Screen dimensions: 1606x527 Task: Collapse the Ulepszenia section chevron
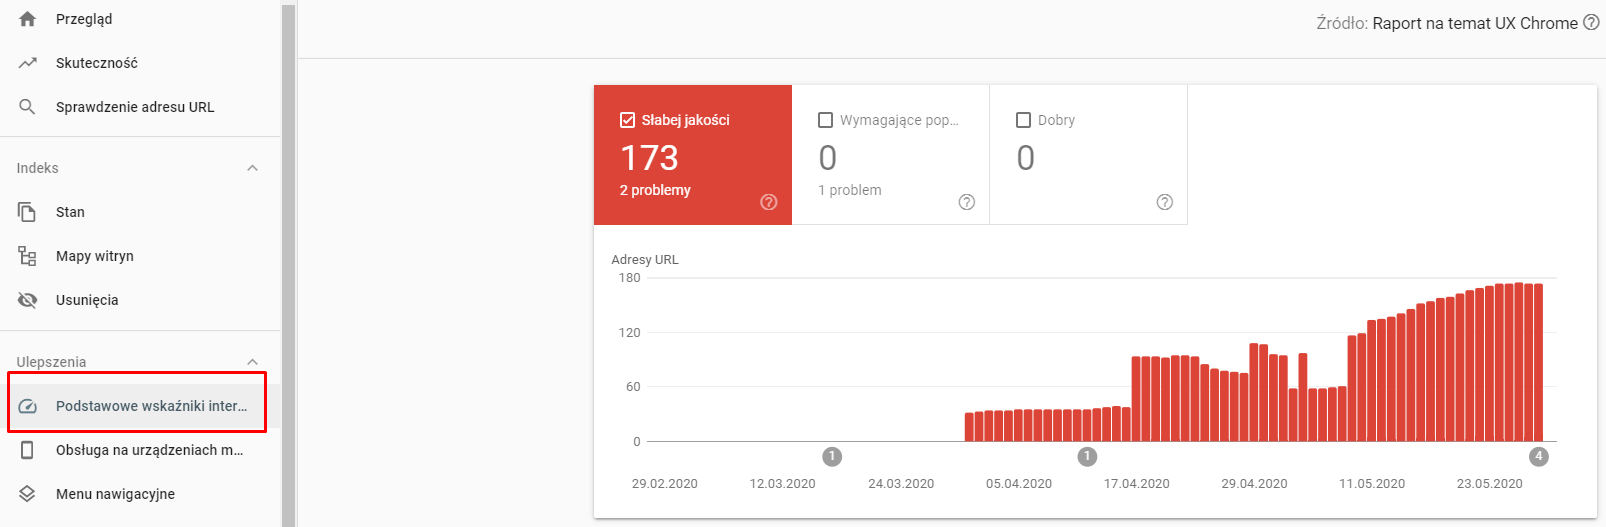(x=252, y=362)
